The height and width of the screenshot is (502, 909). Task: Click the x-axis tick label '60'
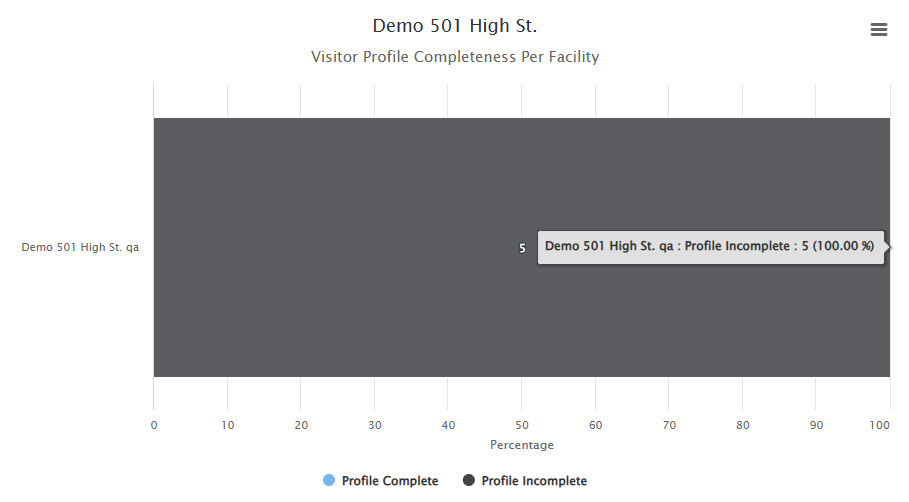click(595, 425)
